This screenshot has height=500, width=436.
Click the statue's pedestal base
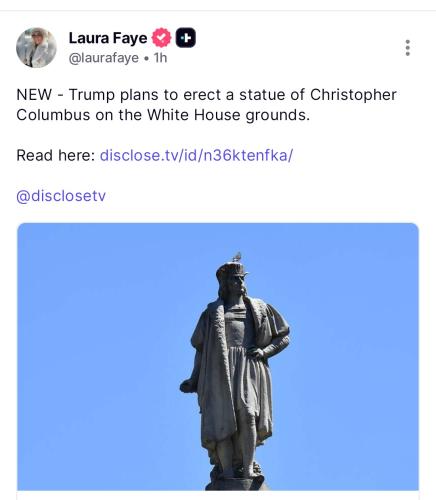coord(235,483)
